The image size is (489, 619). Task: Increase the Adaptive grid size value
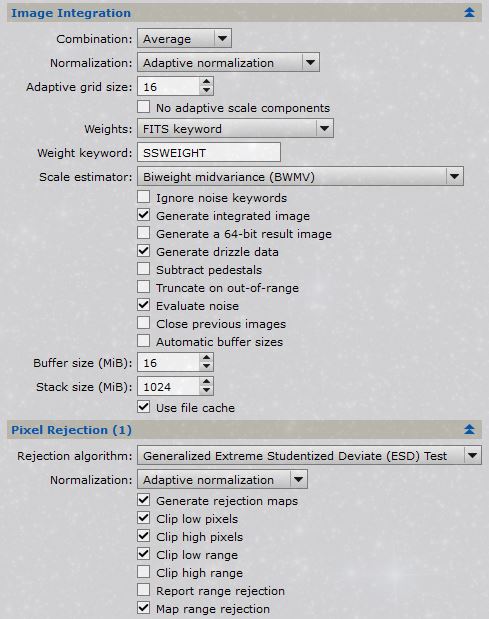pyautogui.click(x=206, y=82)
